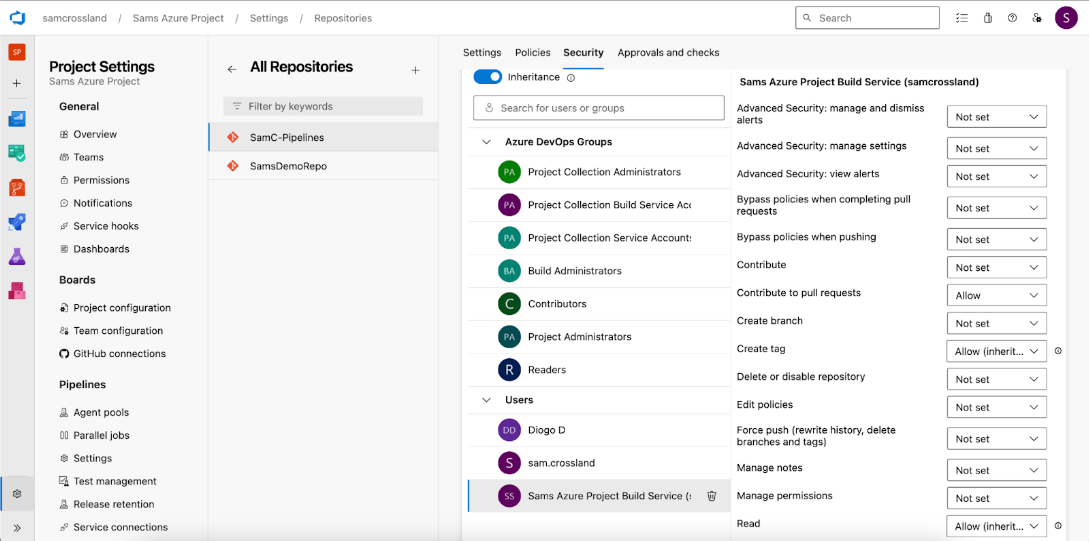Image resolution: width=1089 pixels, height=541 pixels.
Task: Open the S profile avatar menu
Action: [x=1066, y=18]
